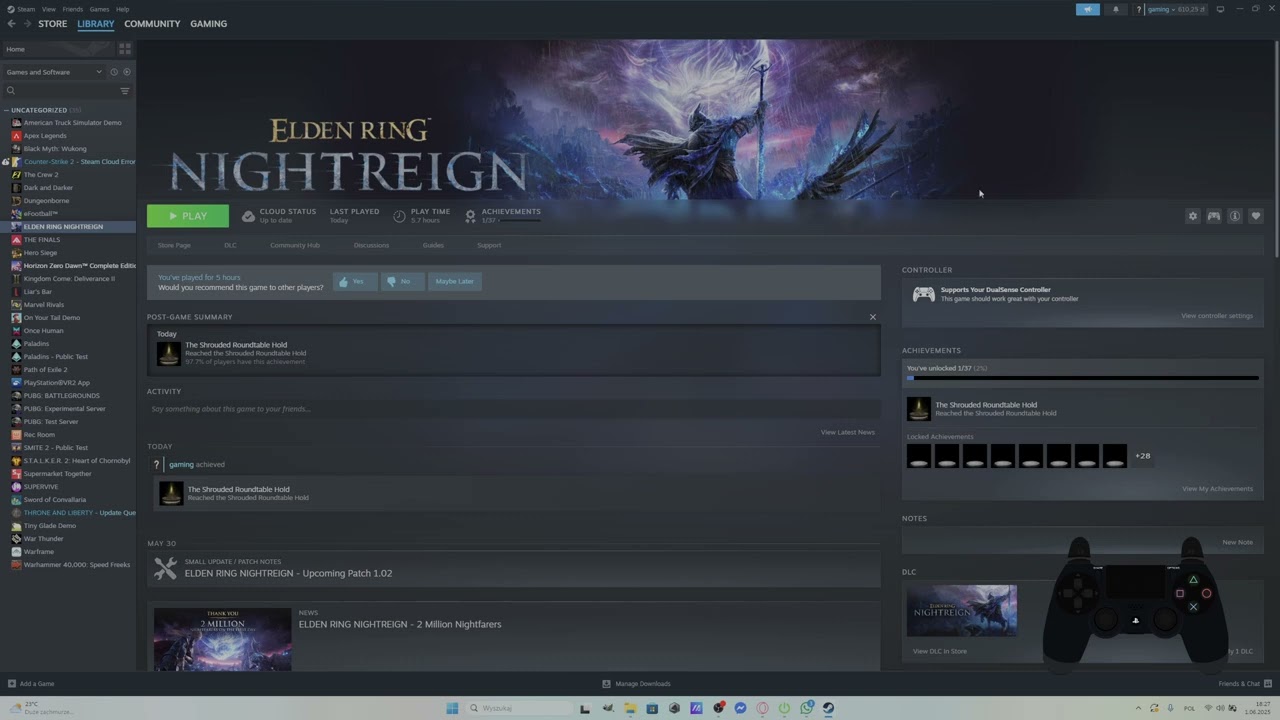
Task: Create a New Note
Action: tap(1237, 542)
